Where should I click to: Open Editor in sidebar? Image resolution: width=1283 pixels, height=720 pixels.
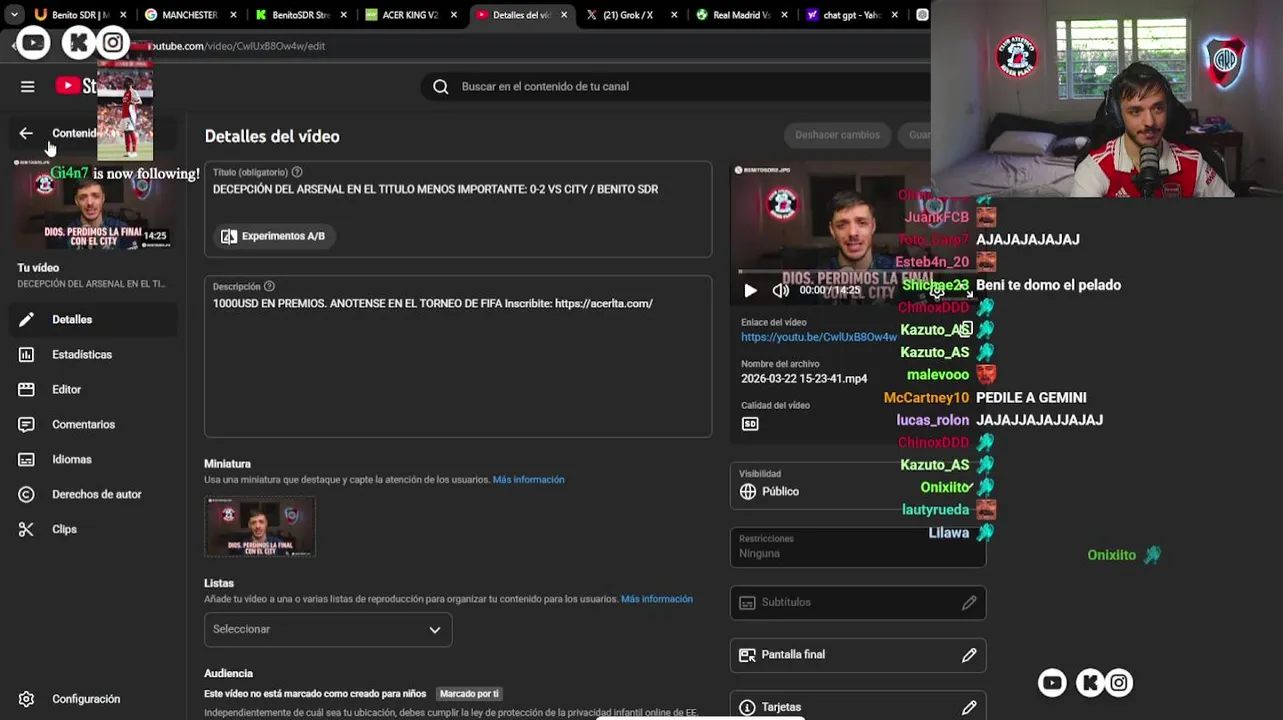(95, 390)
